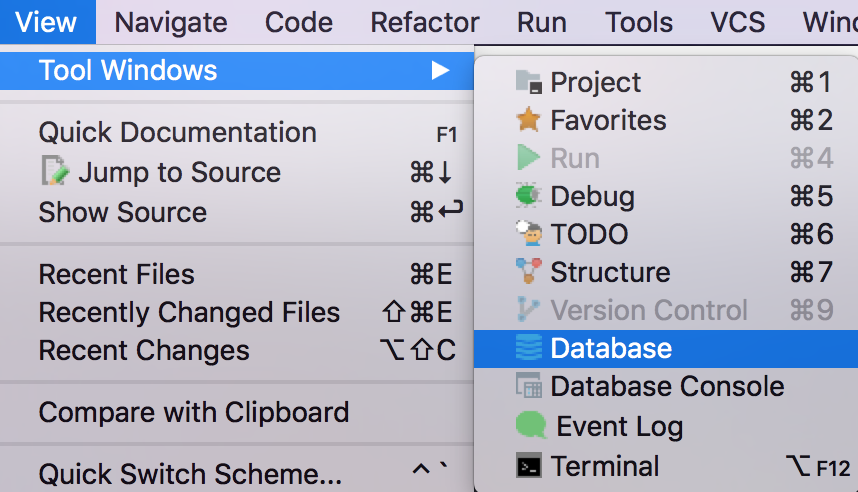Click the Structure tool window icon
This screenshot has width=858, height=492.
point(529,271)
